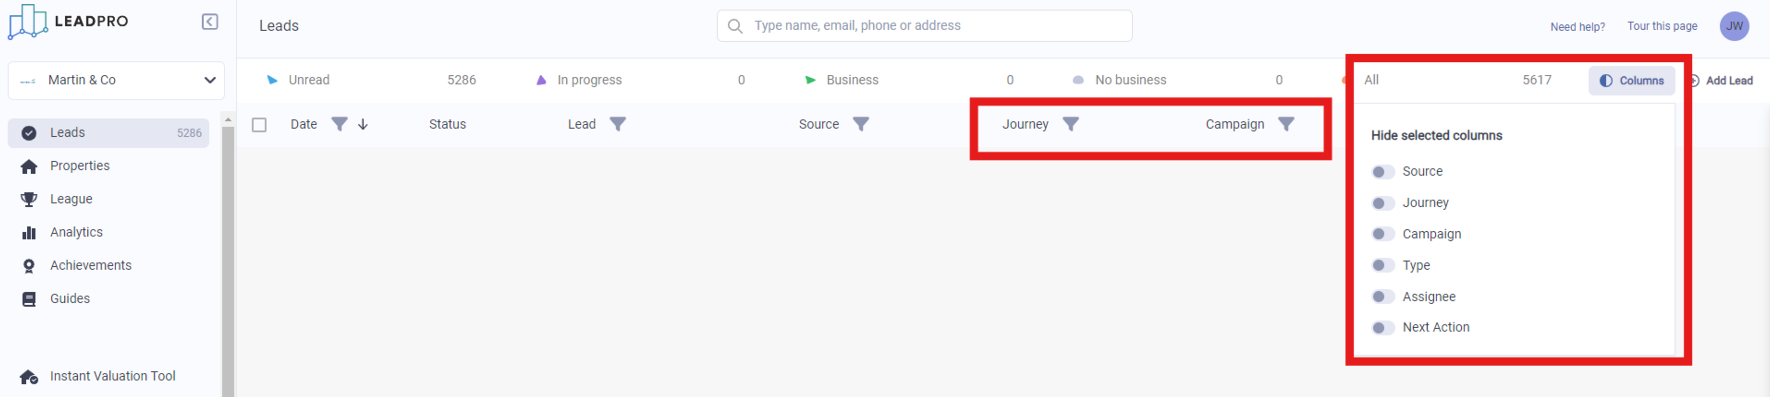Click the Date column filter funnel icon
The width and height of the screenshot is (1770, 397).
[x=340, y=124]
